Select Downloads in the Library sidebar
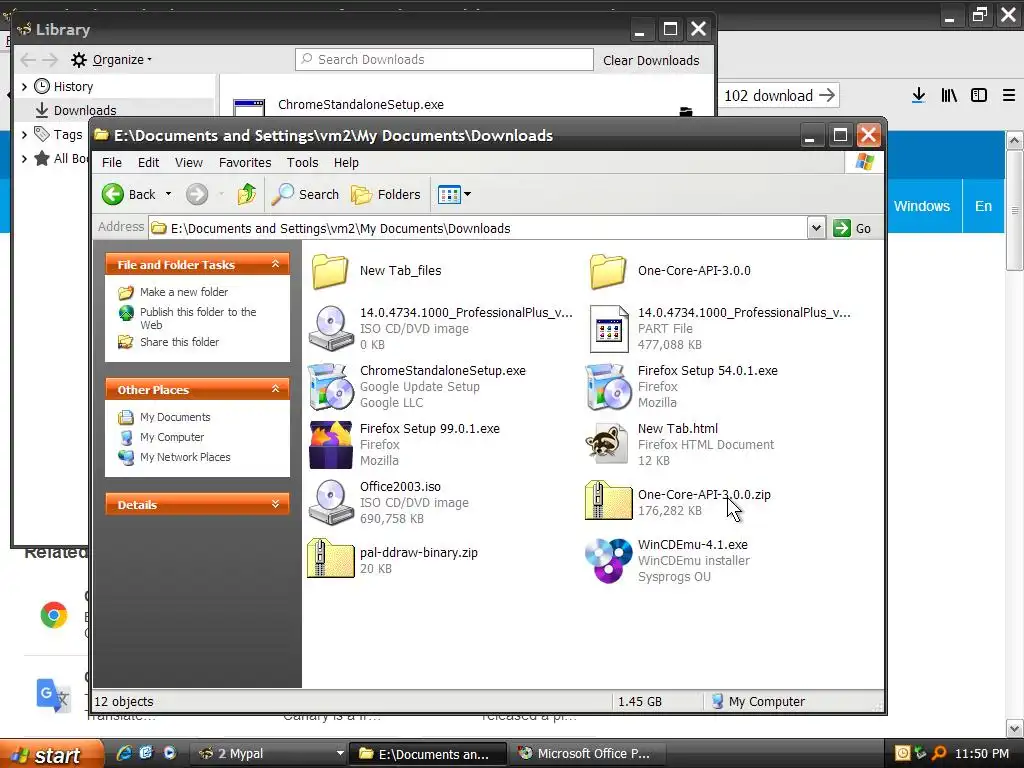 [85, 110]
